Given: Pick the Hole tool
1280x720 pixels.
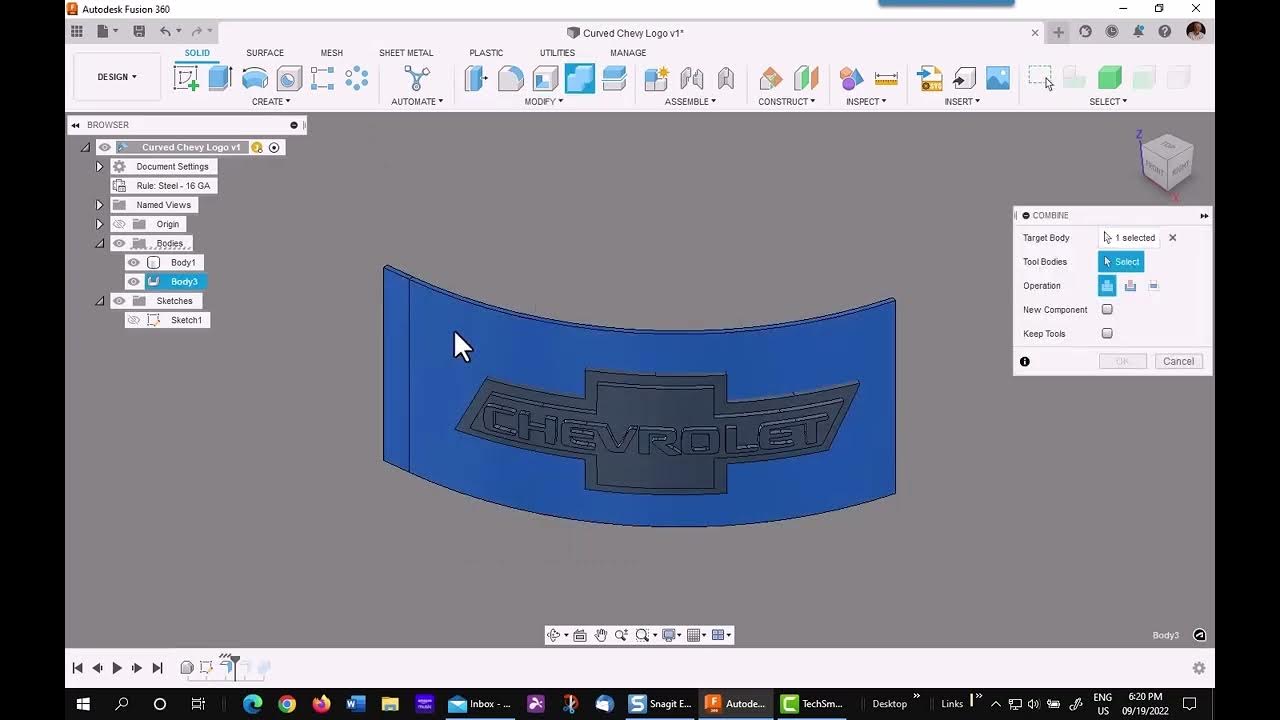Looking at the screenshot, I should click(289, 78).
